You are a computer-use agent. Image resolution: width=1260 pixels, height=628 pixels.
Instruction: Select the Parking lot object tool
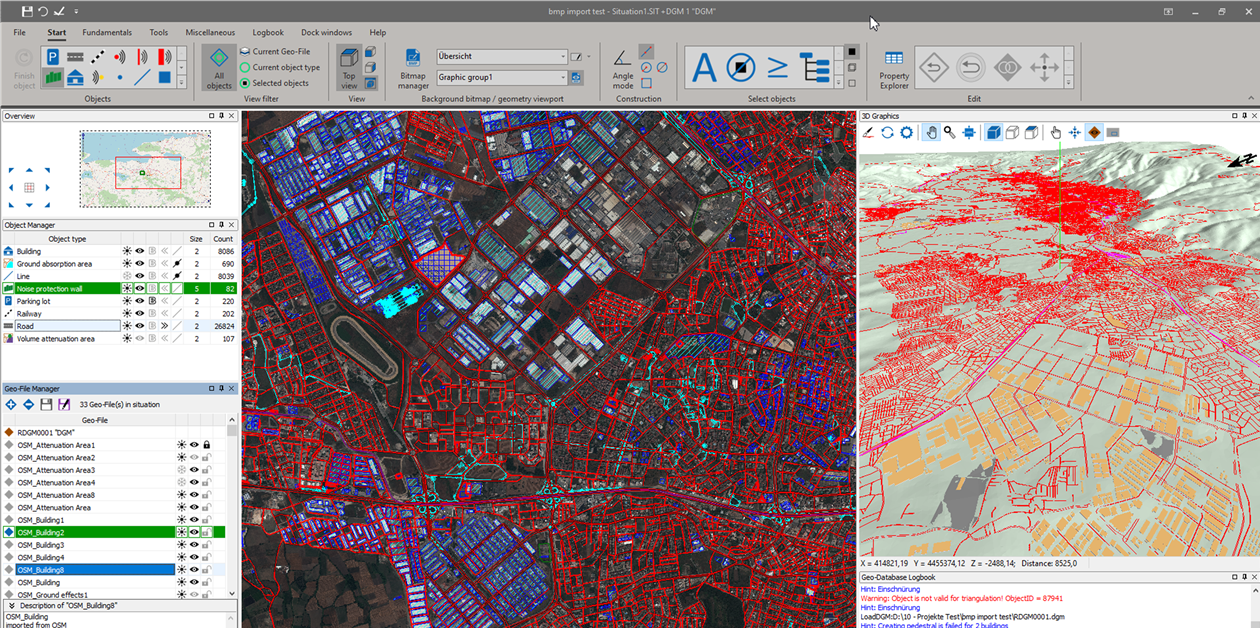pos(52,57)
